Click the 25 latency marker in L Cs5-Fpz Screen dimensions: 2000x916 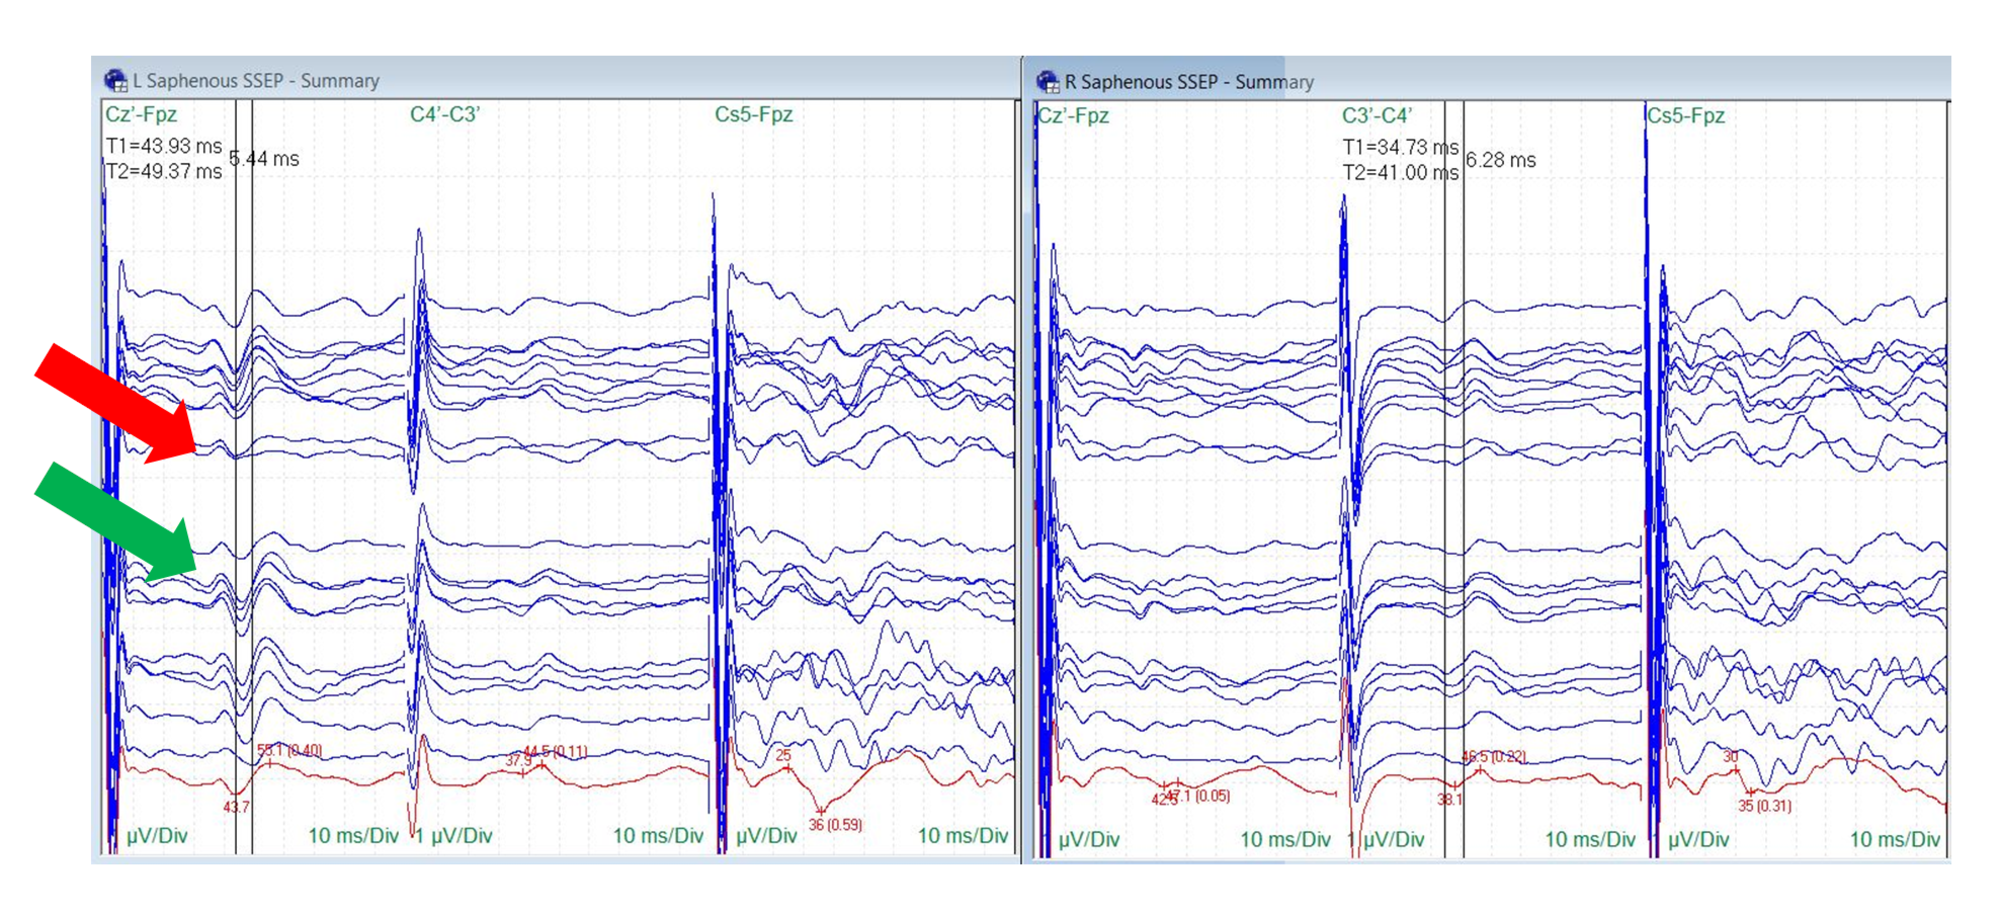pyautogui.click(x=784, y=756)
